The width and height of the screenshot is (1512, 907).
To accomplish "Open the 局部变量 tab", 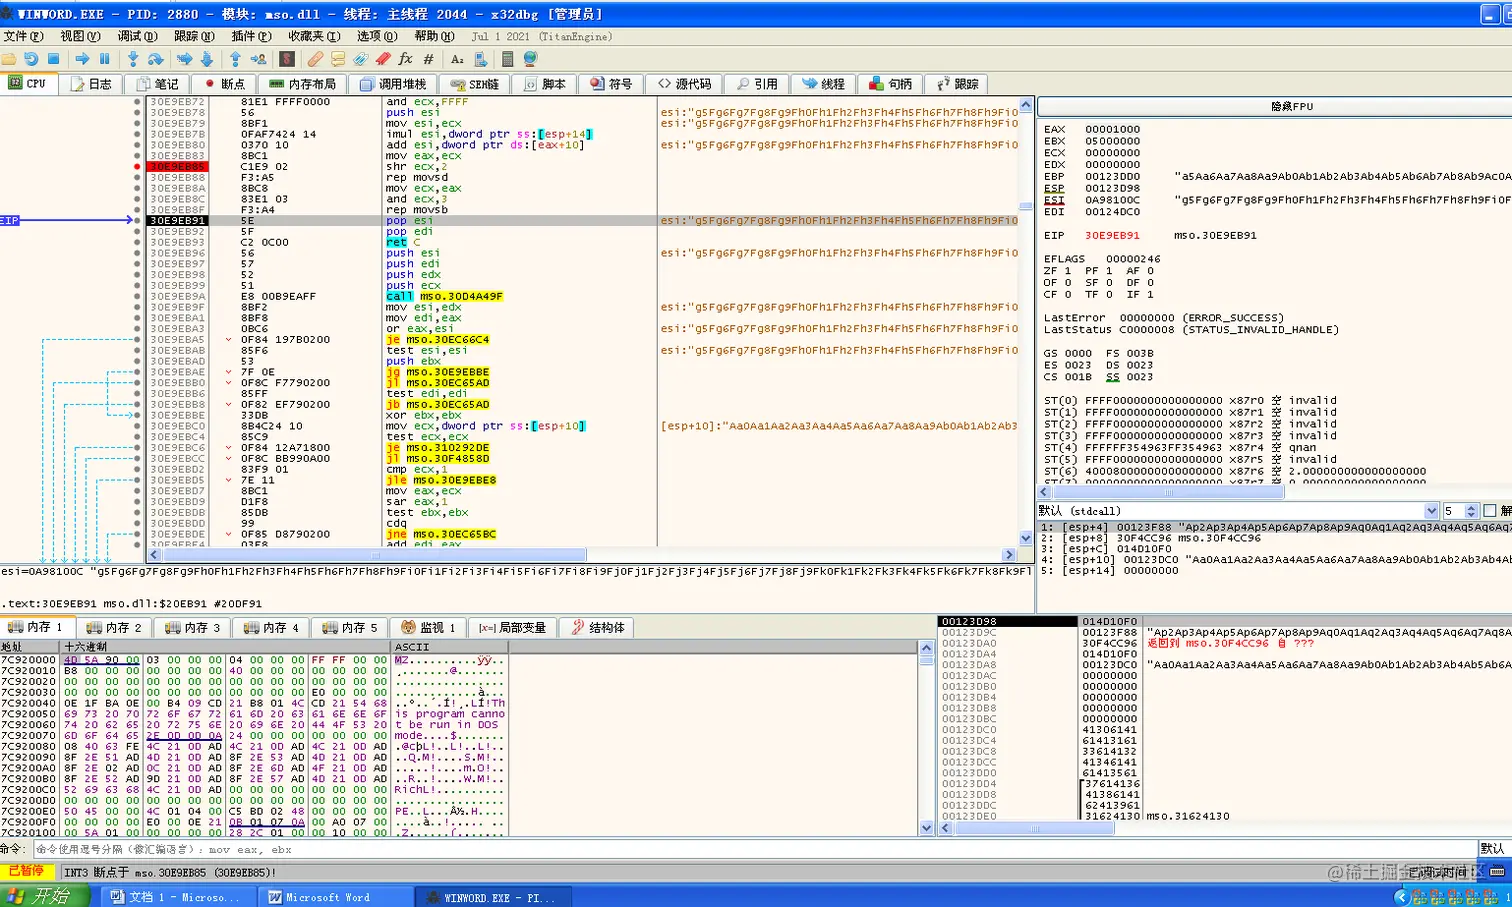I will pos(512,627).
